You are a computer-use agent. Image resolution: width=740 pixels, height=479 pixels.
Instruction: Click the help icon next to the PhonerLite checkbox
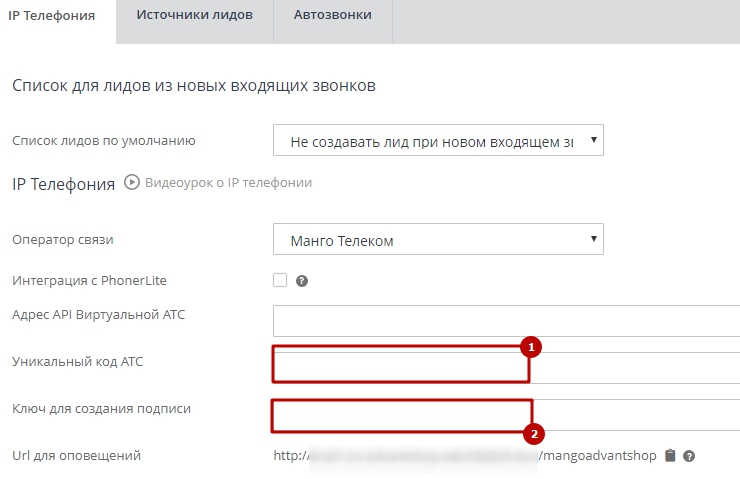301,281
